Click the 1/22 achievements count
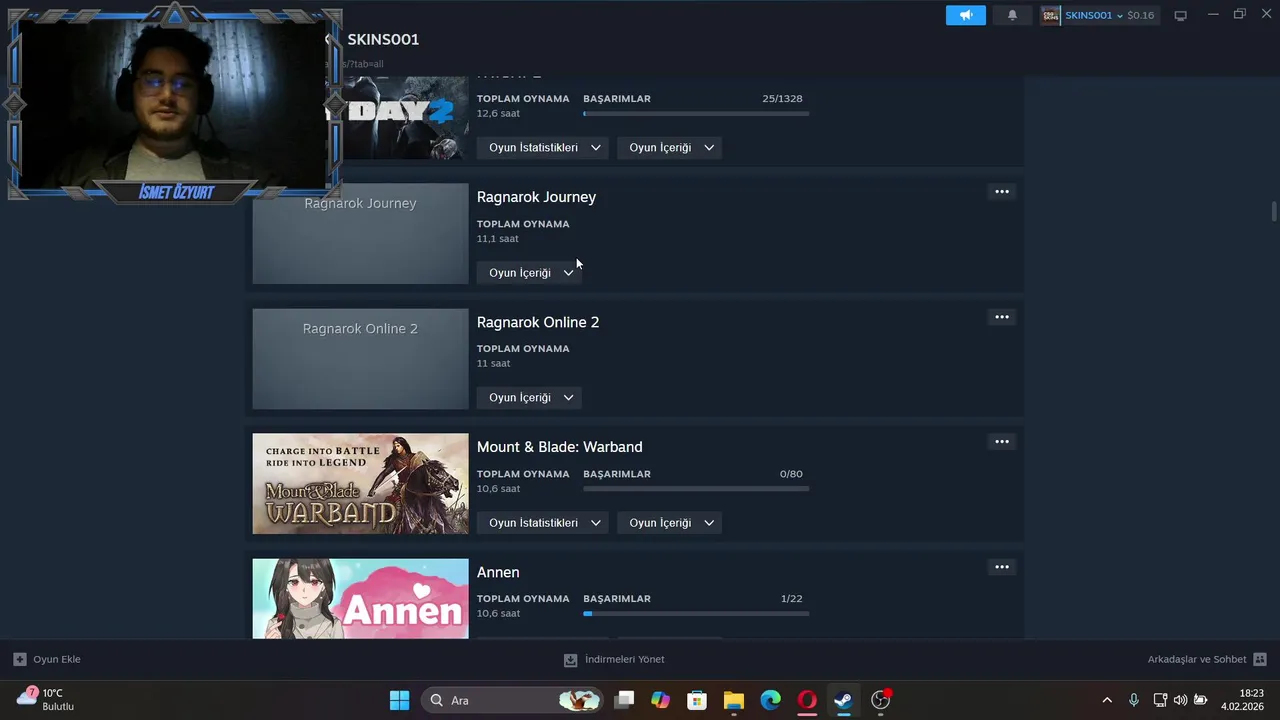Screen dimensions: 1280x720 click(791, 599)
